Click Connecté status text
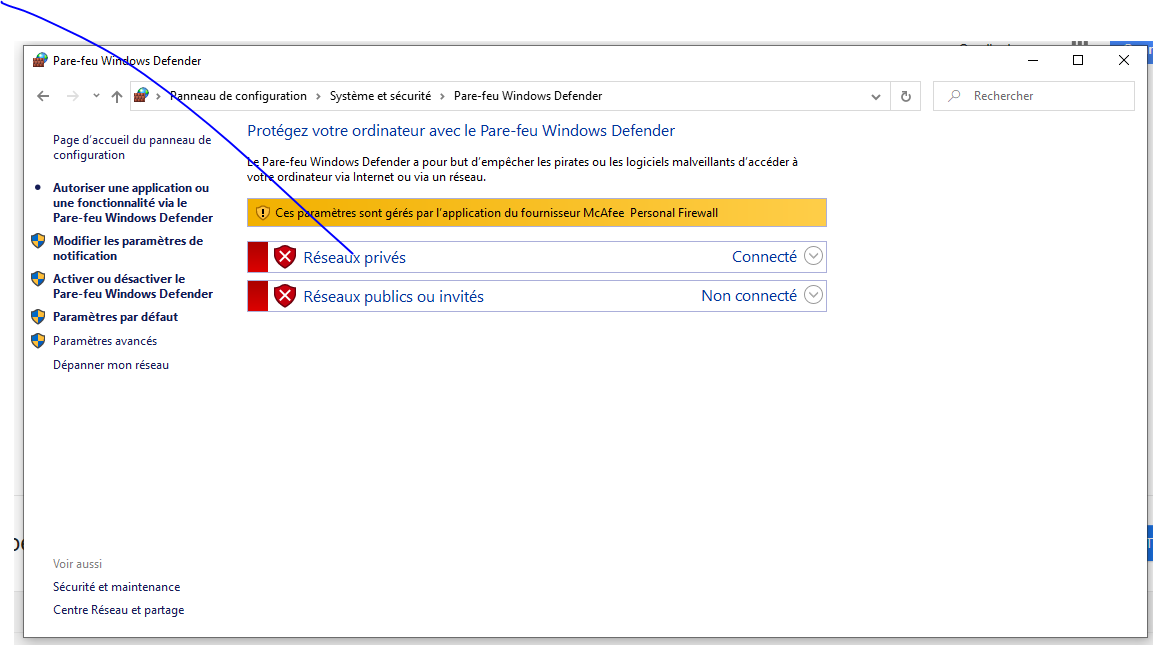 click(764, 257)
